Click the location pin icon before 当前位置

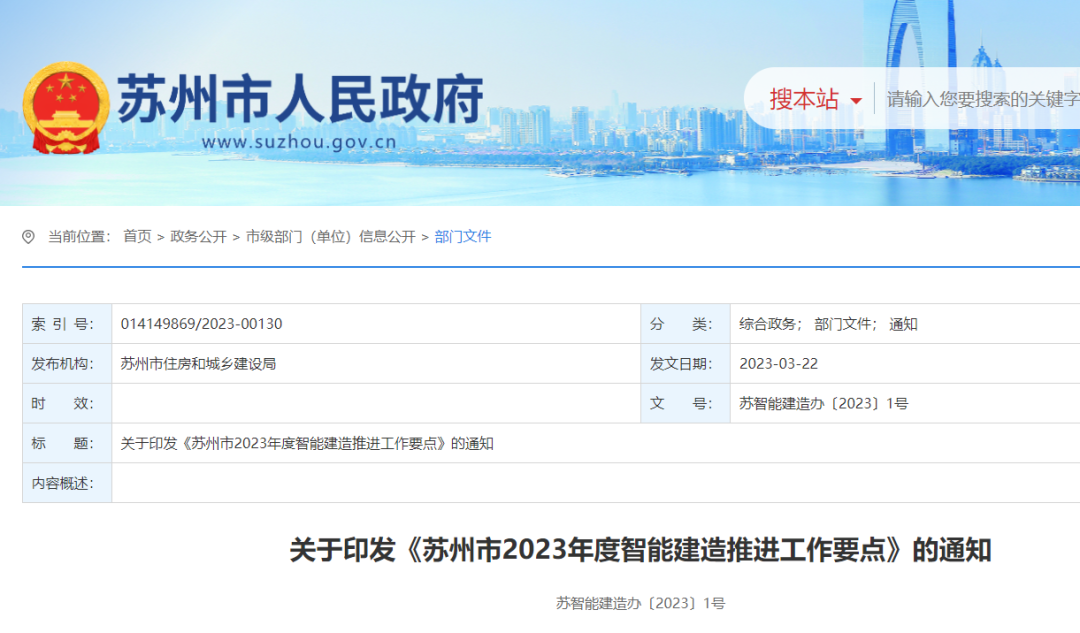[28, 237]
